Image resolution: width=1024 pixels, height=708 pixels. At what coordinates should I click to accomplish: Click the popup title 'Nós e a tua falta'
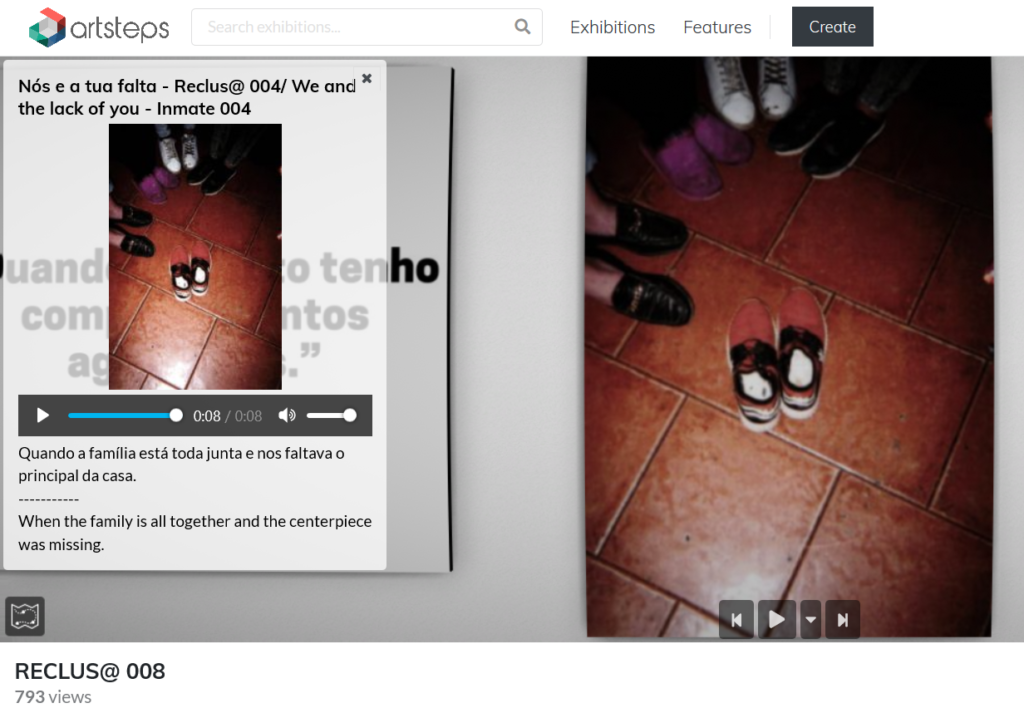tap(88, 86)
